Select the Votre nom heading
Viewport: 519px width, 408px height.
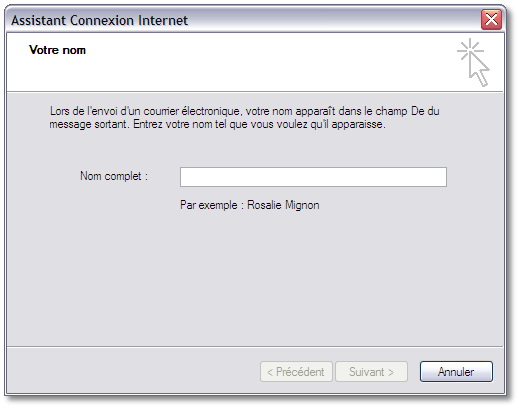pos(57,50)
